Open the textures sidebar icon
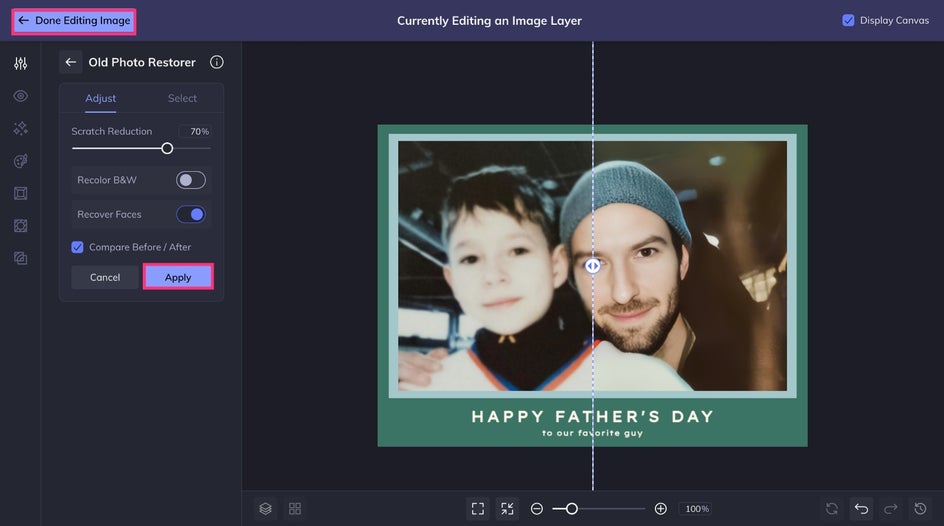Viewport: 944px width, 526px height. point(20,258)
